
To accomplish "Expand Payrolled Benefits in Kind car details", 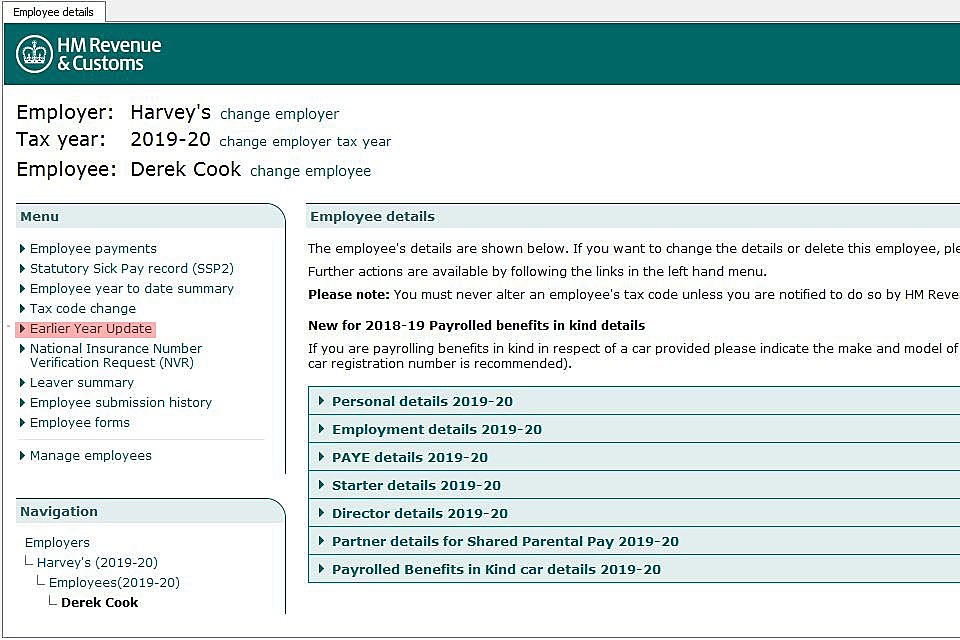I will (x=496, y=570).
